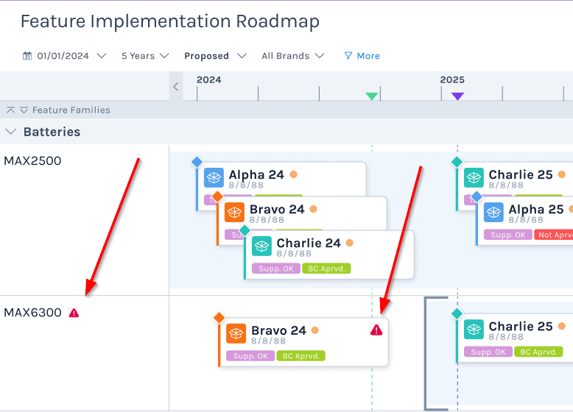
Task: Click the blue diamond marker of Alpha 25
Action: [477, 197]
